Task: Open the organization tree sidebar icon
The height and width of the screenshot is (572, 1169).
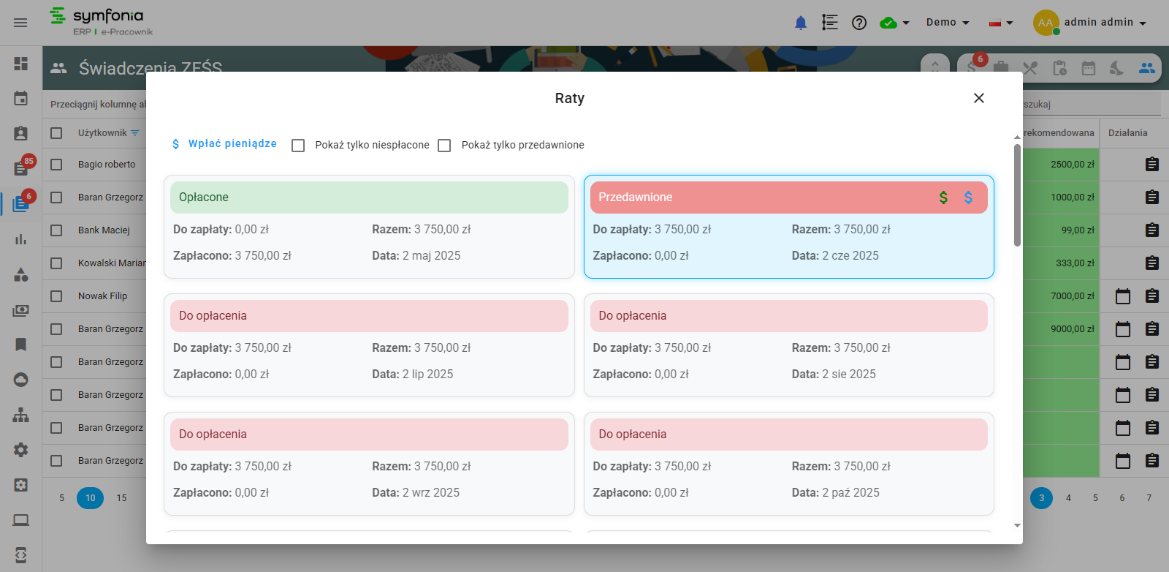Action: tap(21, 415)
